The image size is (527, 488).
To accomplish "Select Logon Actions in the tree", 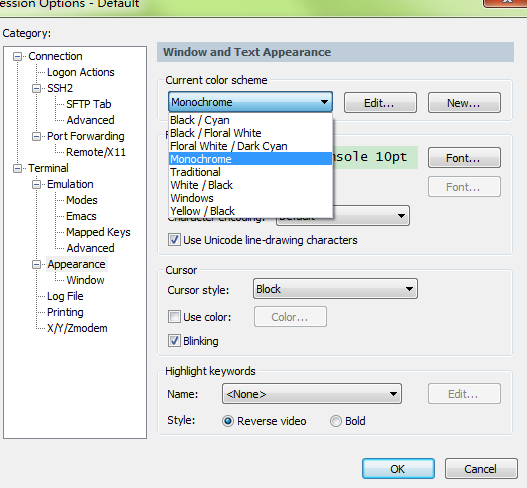I will click(81, 72).
